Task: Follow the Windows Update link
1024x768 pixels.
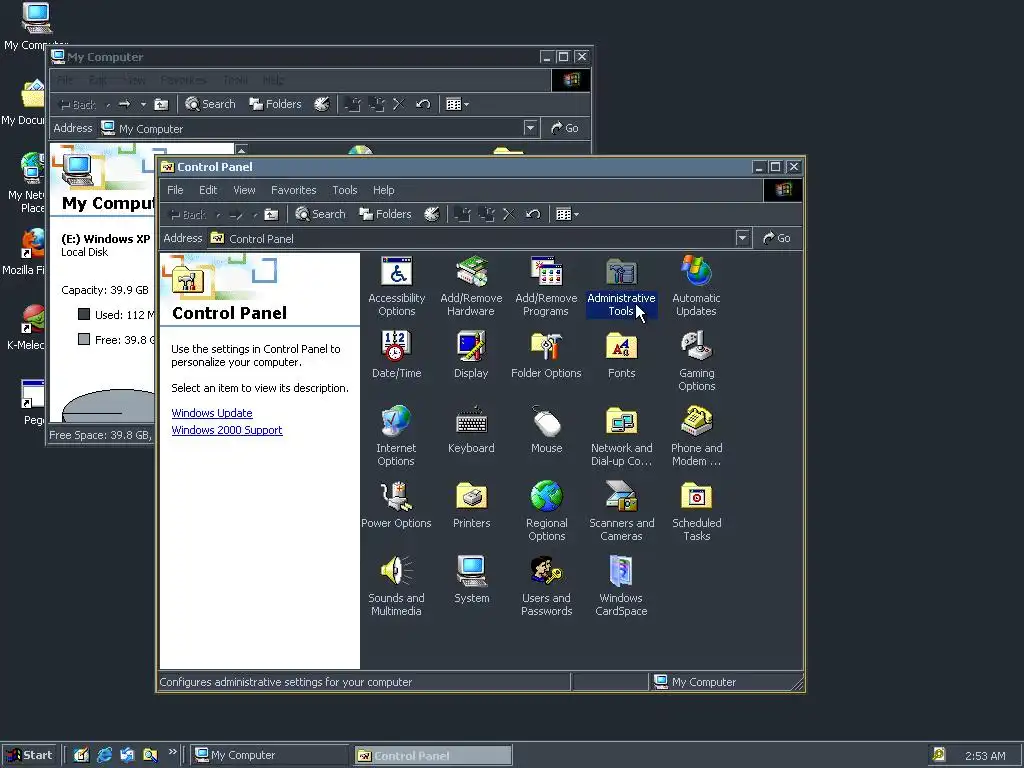Action: [212, 413]
